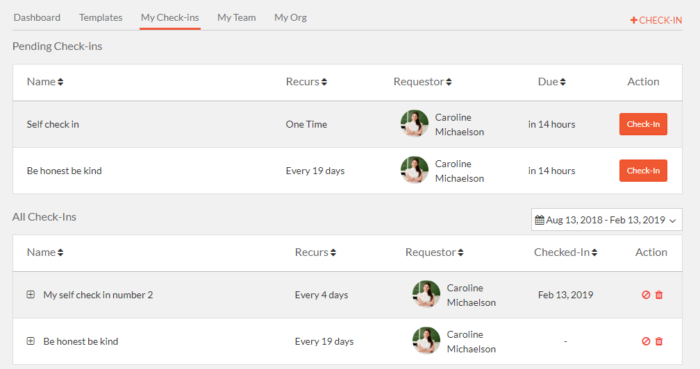The image size is (700, 369).
Task: Expand the My self check in number 2 row
Action: tap(30, 294)
